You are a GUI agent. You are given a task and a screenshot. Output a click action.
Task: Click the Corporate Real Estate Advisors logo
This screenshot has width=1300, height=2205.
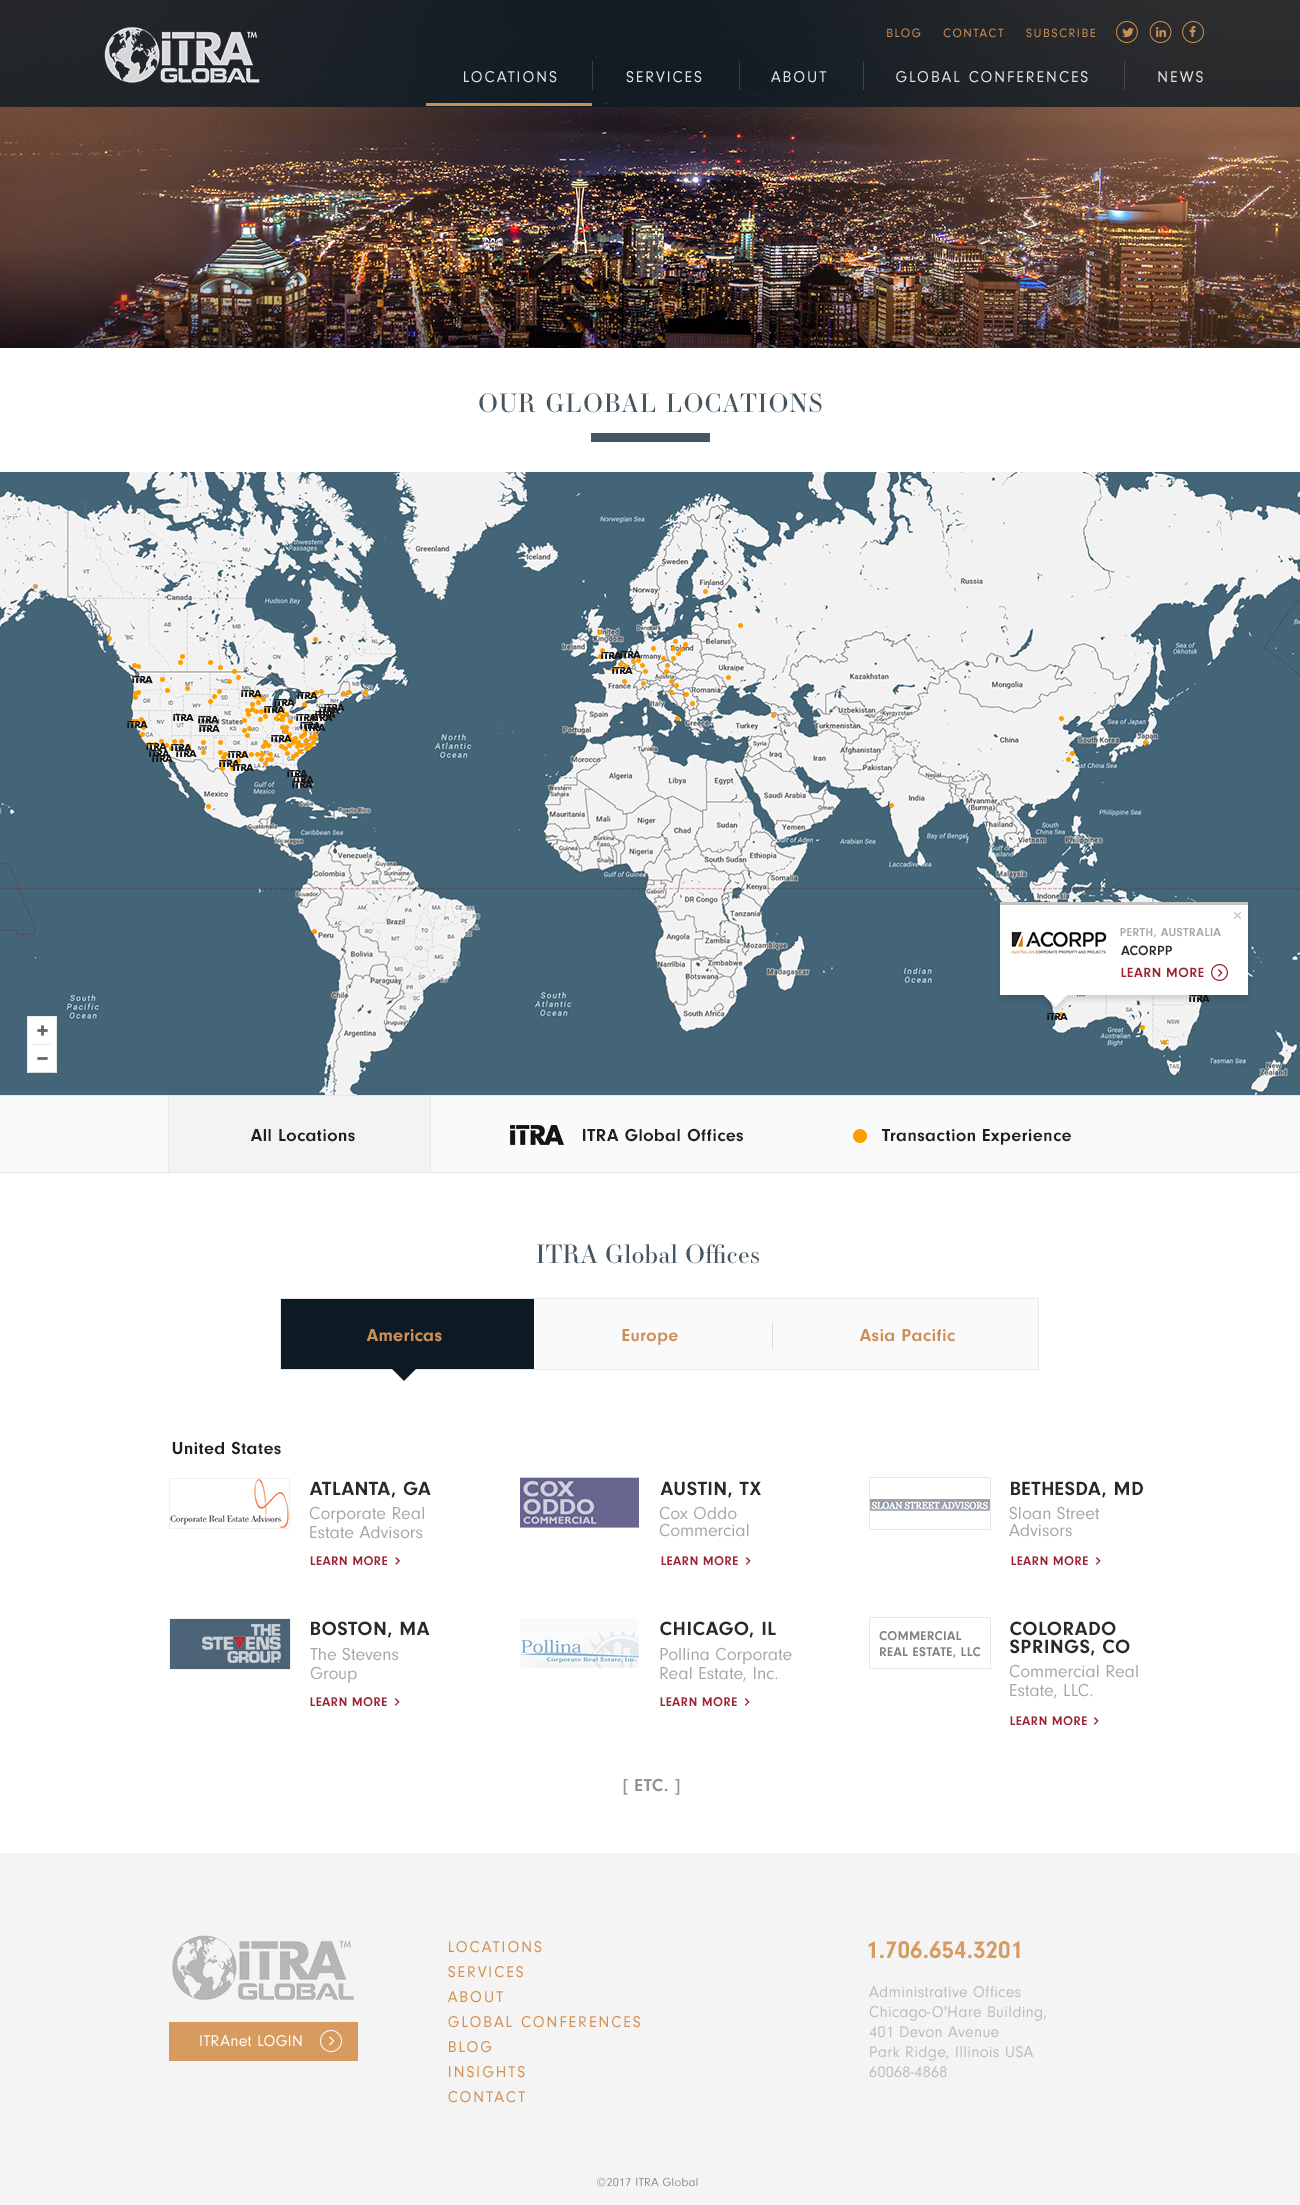pyautogui.click(x=230, y=1504)
